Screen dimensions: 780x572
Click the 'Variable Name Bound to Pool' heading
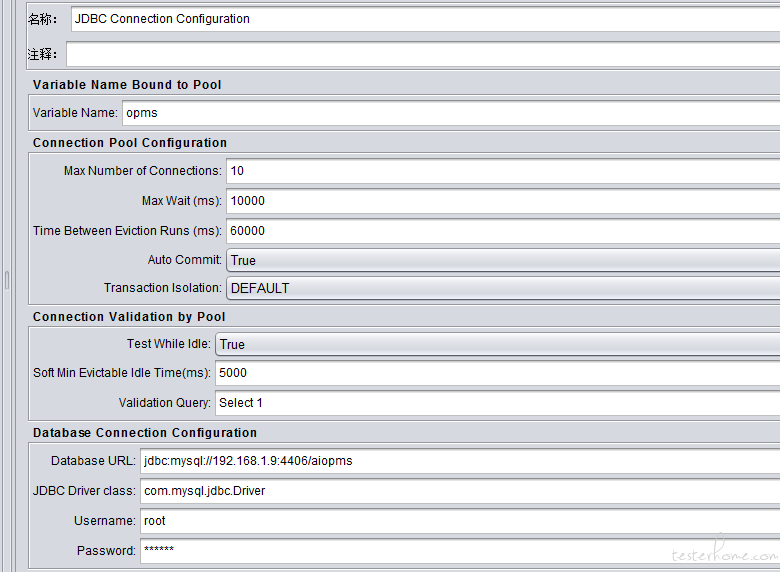(x=127, y=85)
